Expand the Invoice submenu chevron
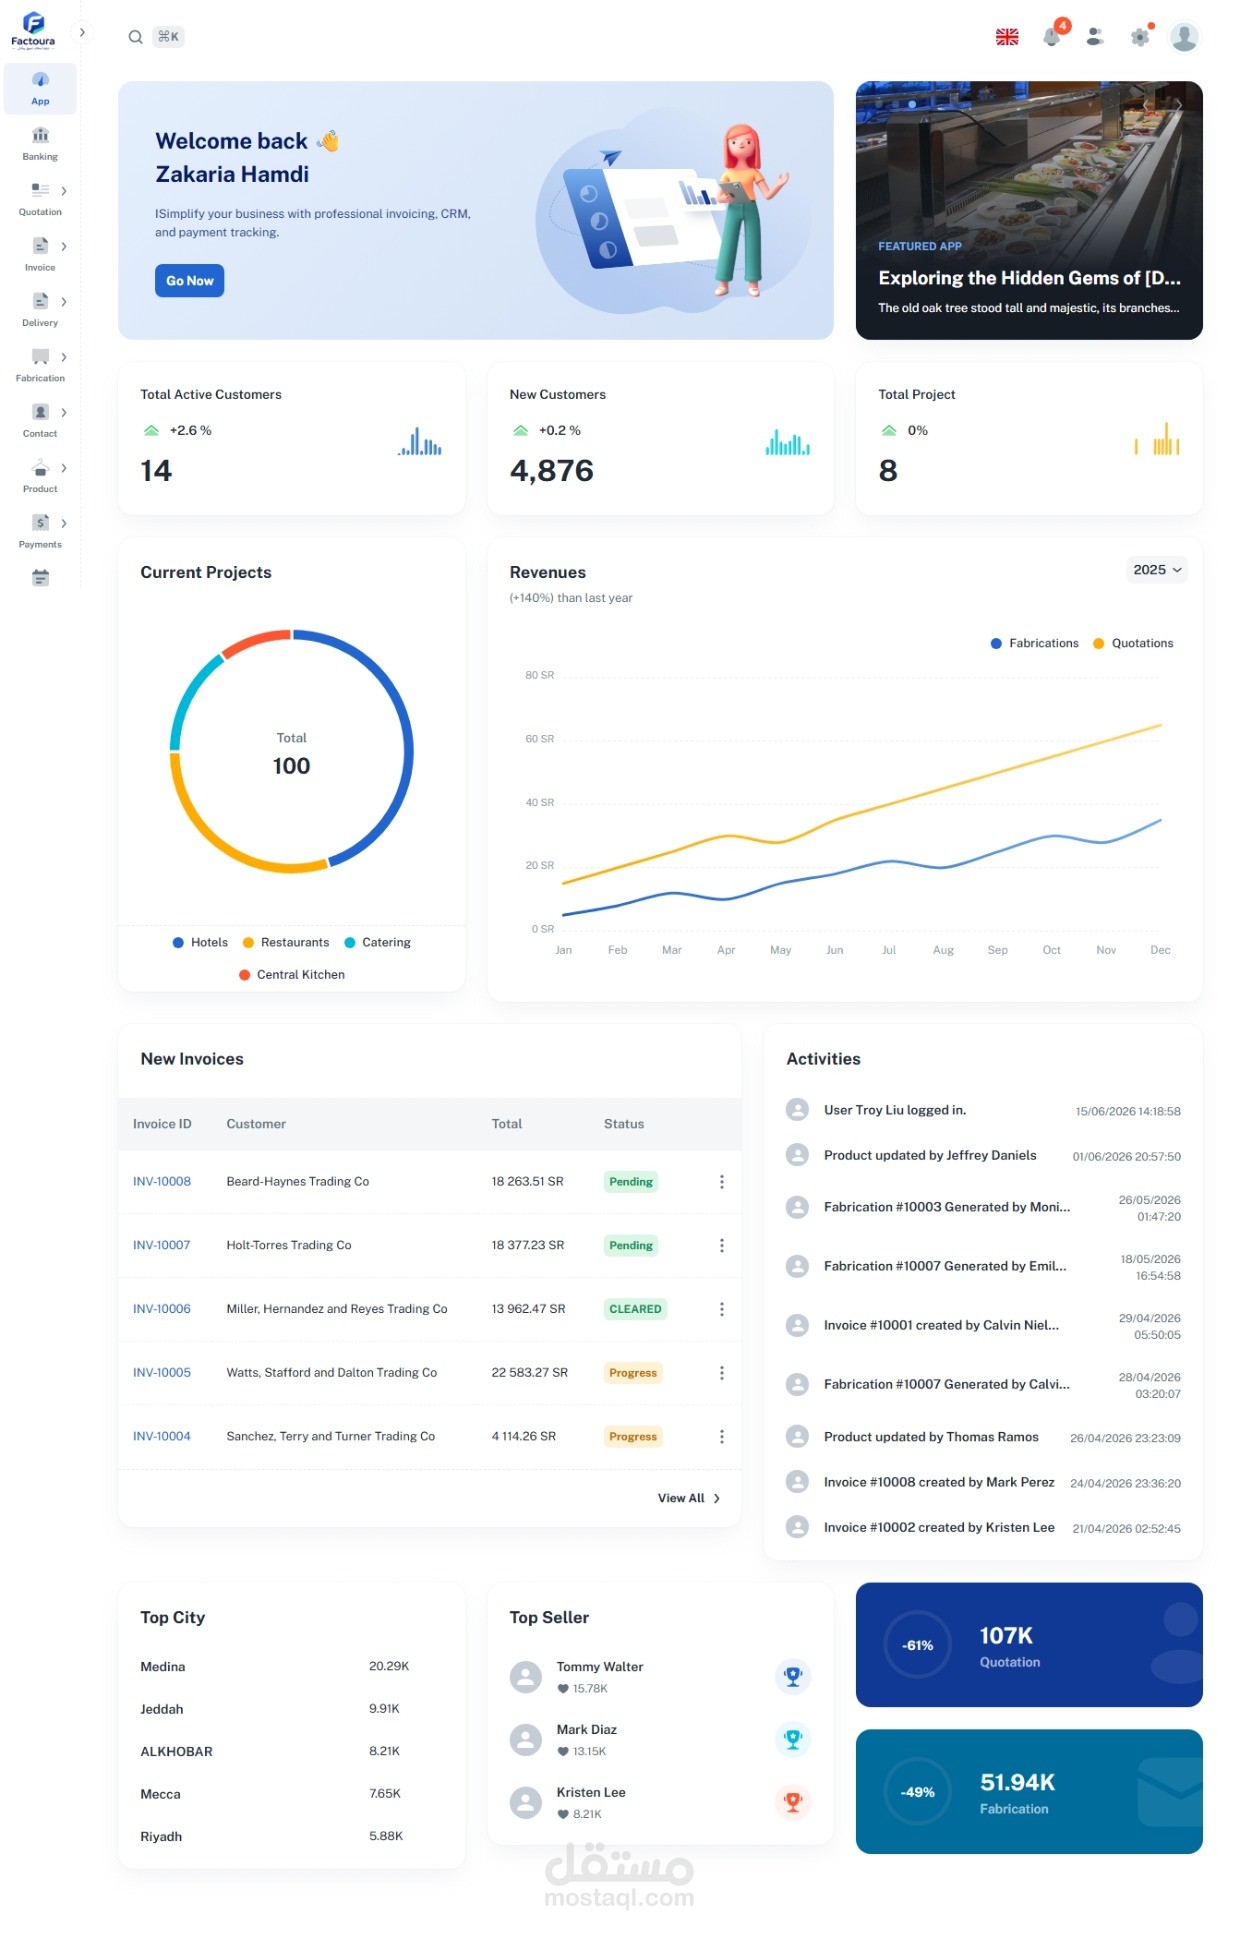Screen dimensions: 1240x1950 (x=64, y=246)
